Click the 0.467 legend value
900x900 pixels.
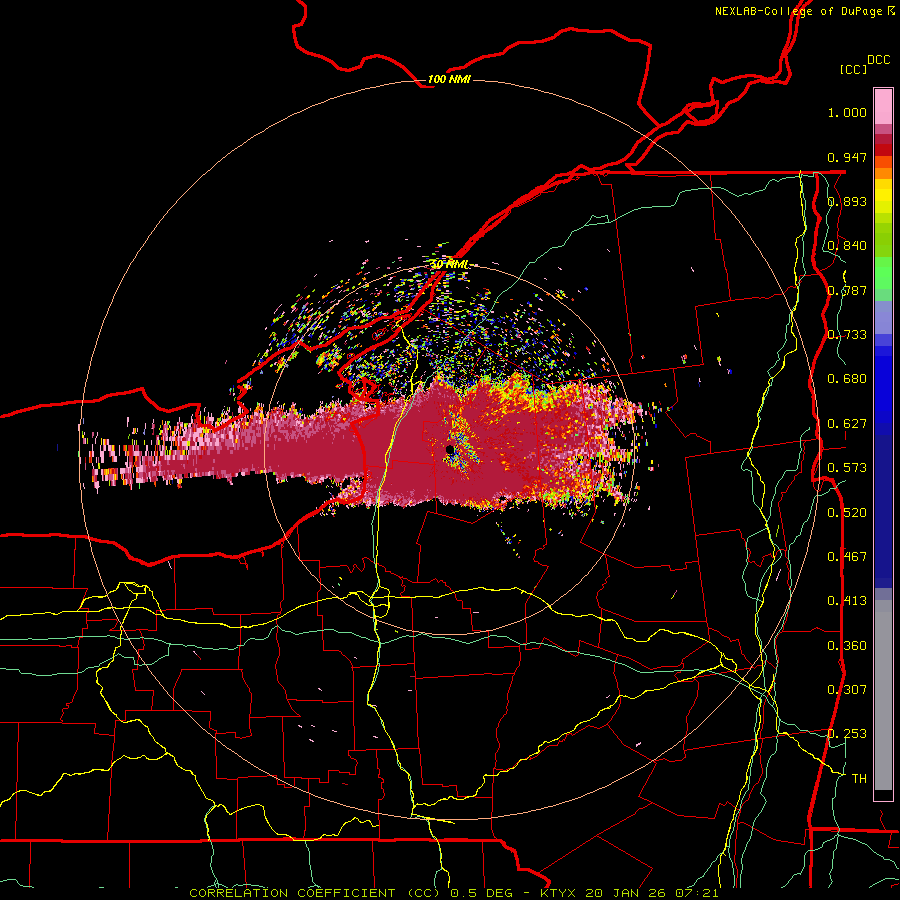(847, 557)
